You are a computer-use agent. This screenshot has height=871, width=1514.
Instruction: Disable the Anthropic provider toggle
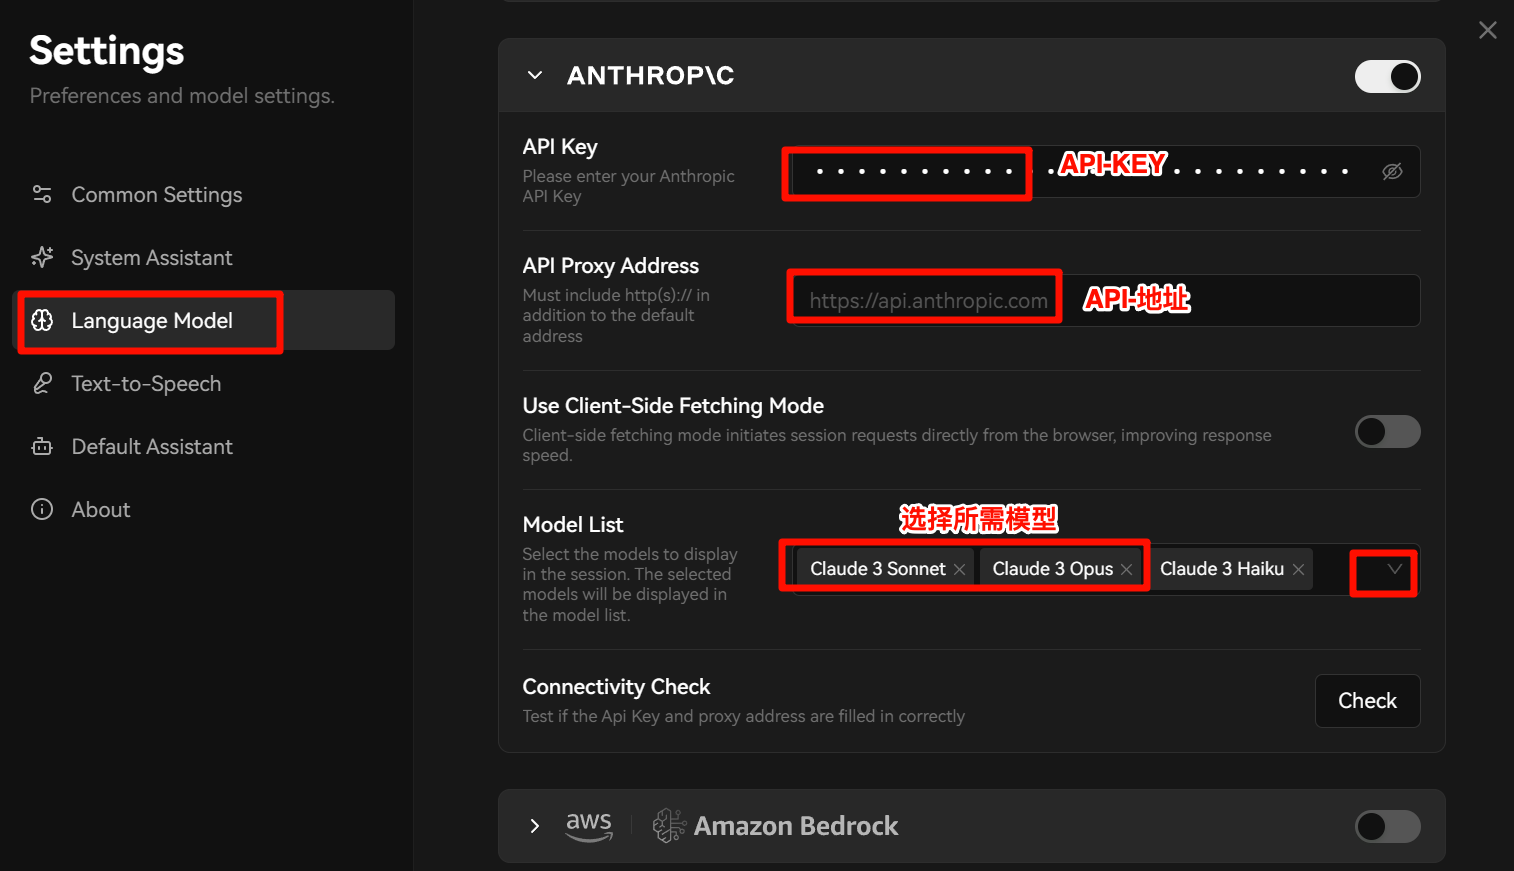coord(1388,76)
